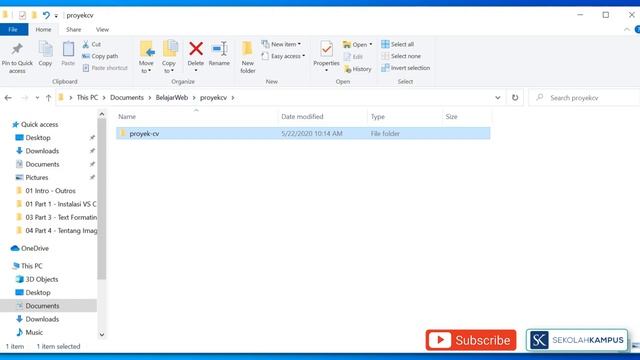Click Documents in the address path

(x=127, y=98)
